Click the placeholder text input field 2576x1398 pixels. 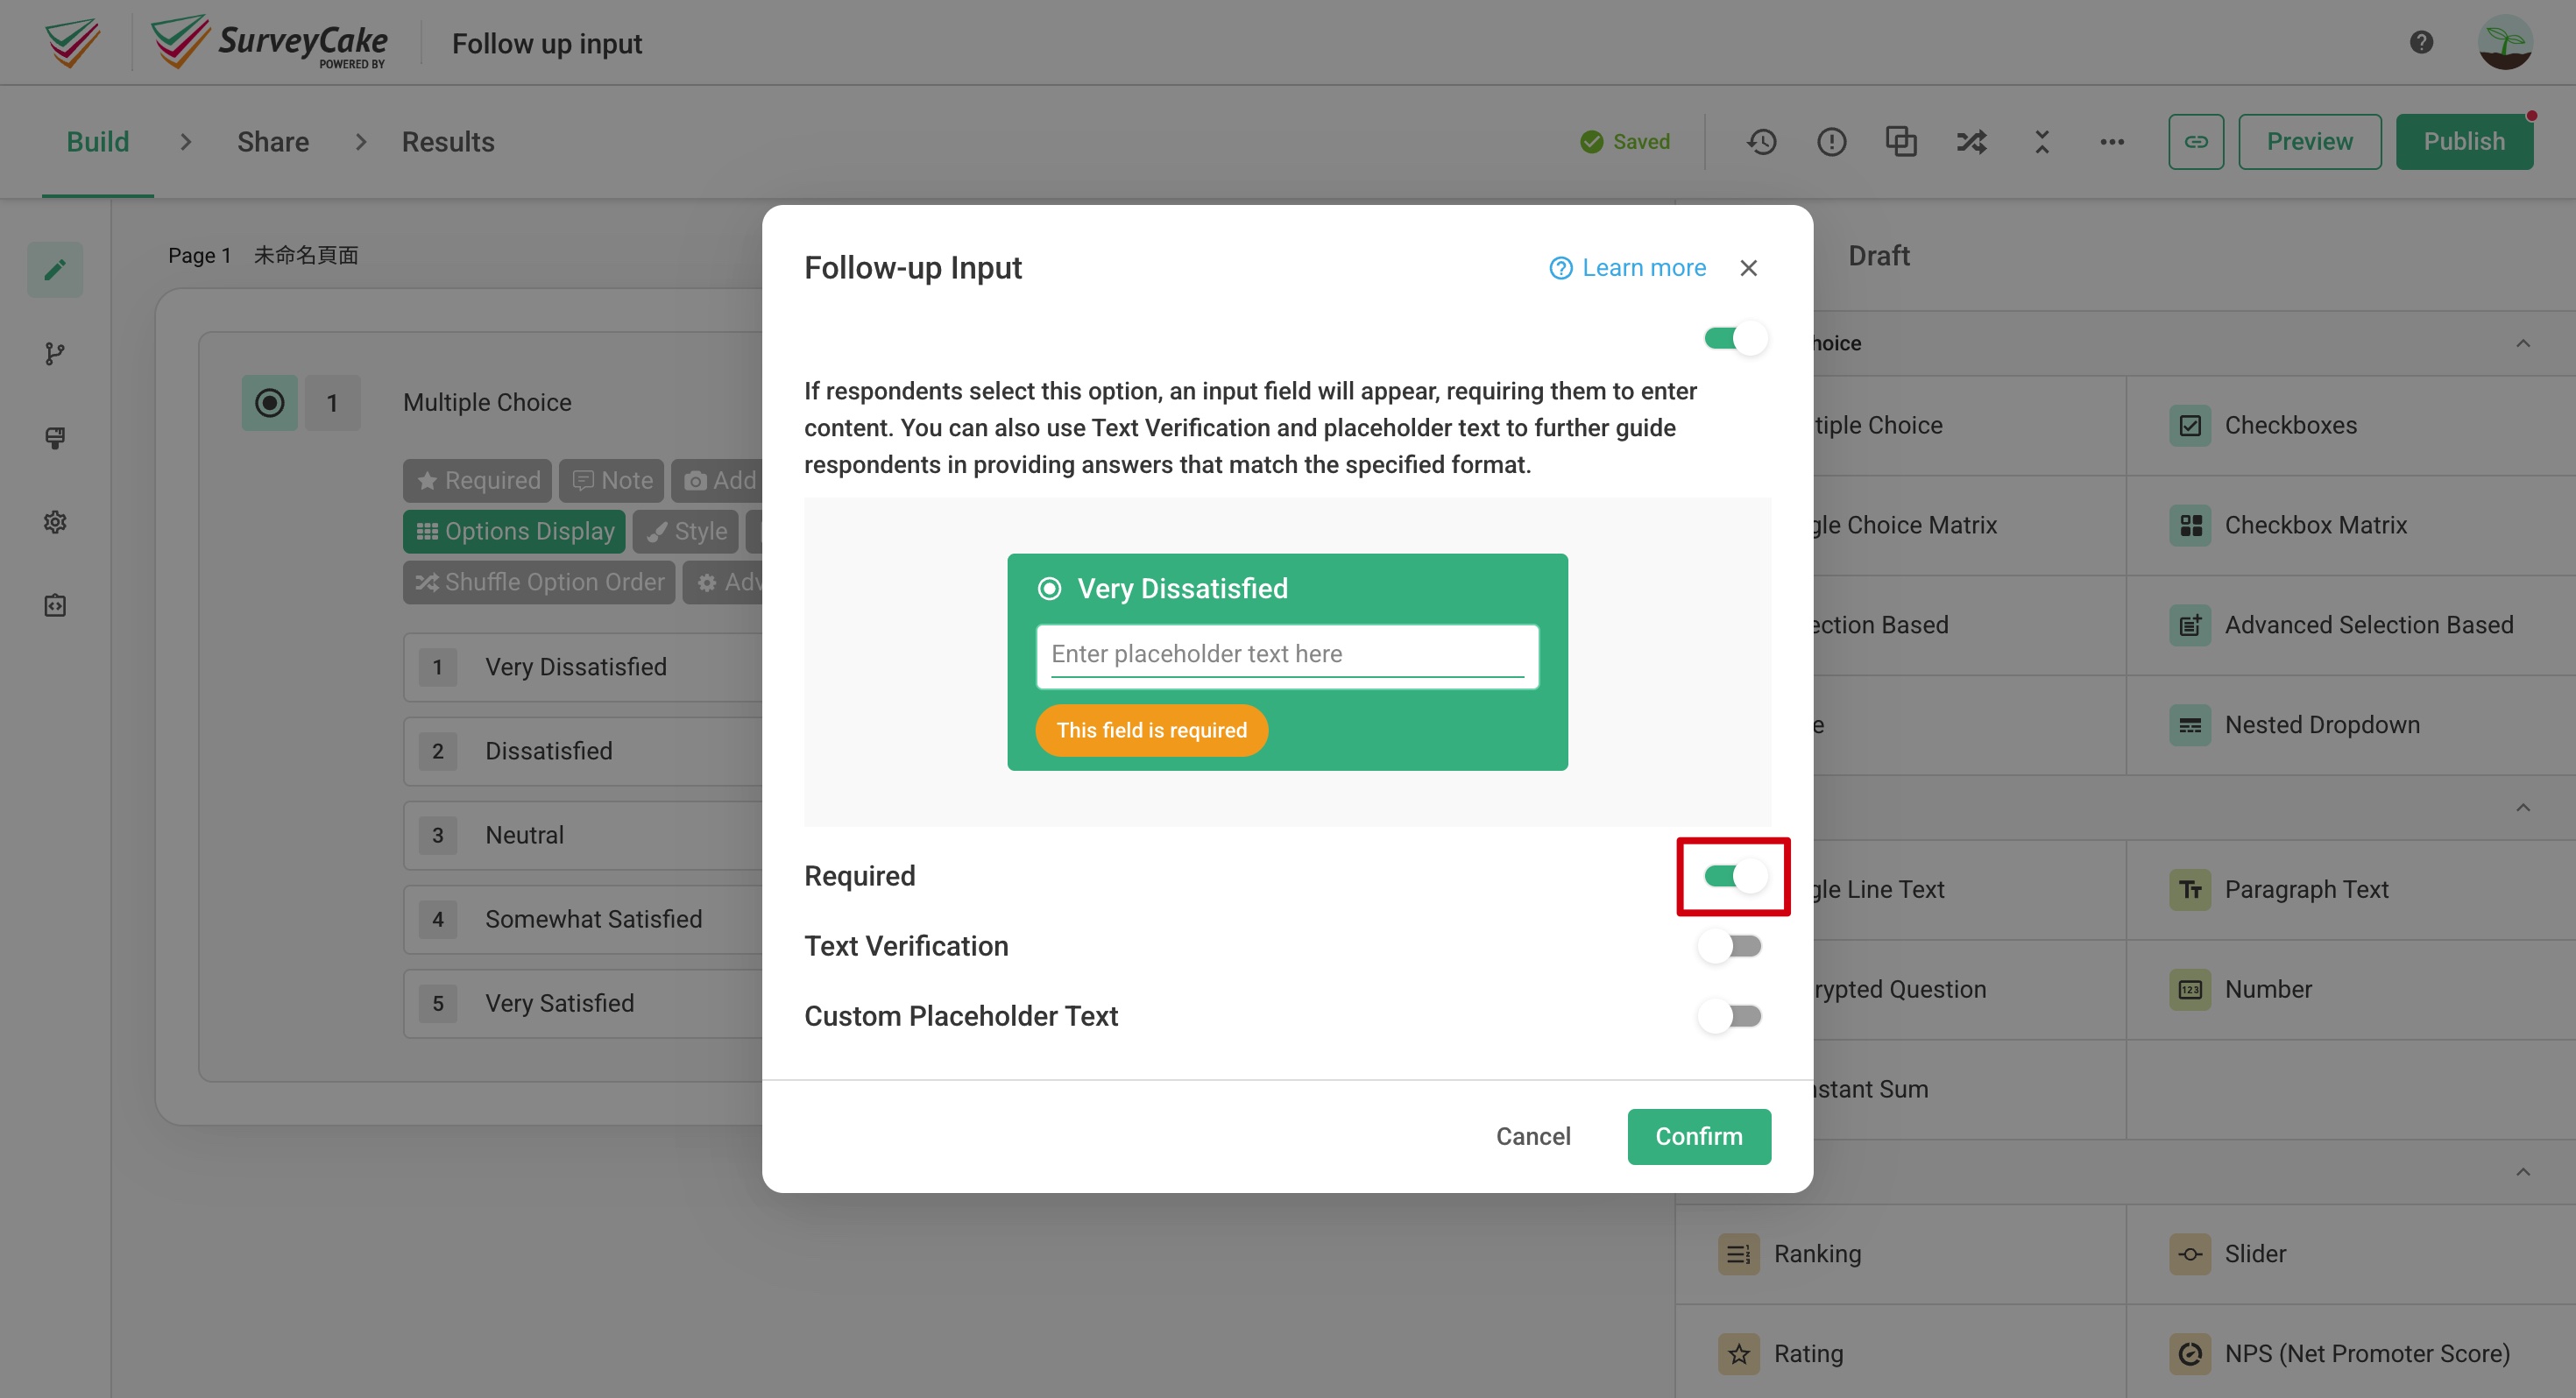[x=1287, y=654]
